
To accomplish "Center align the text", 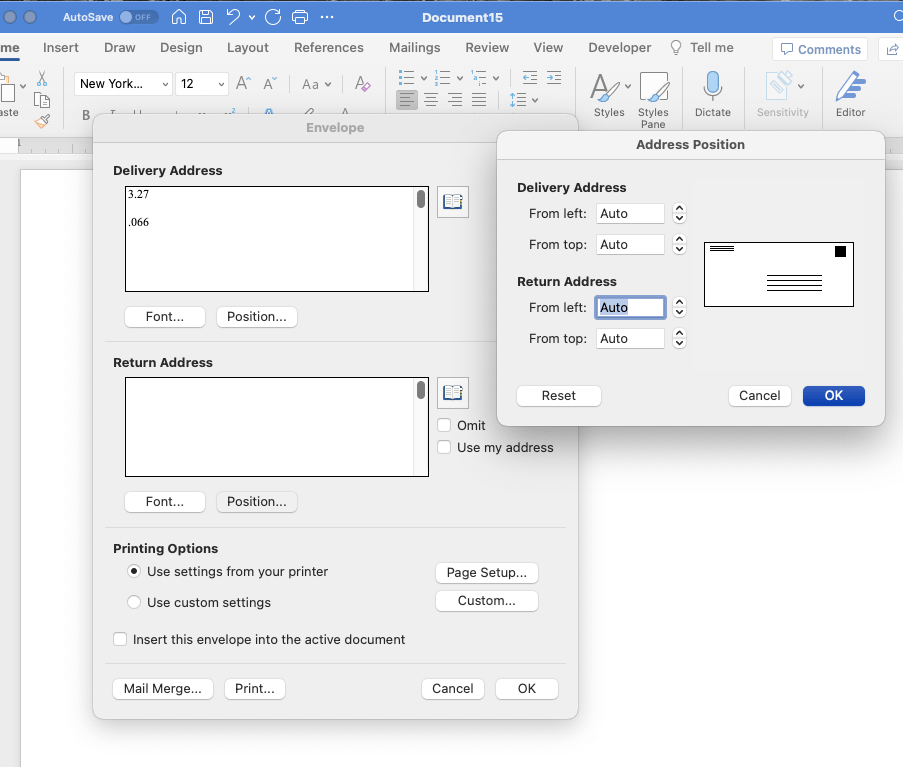I will (x=431, y=100).
